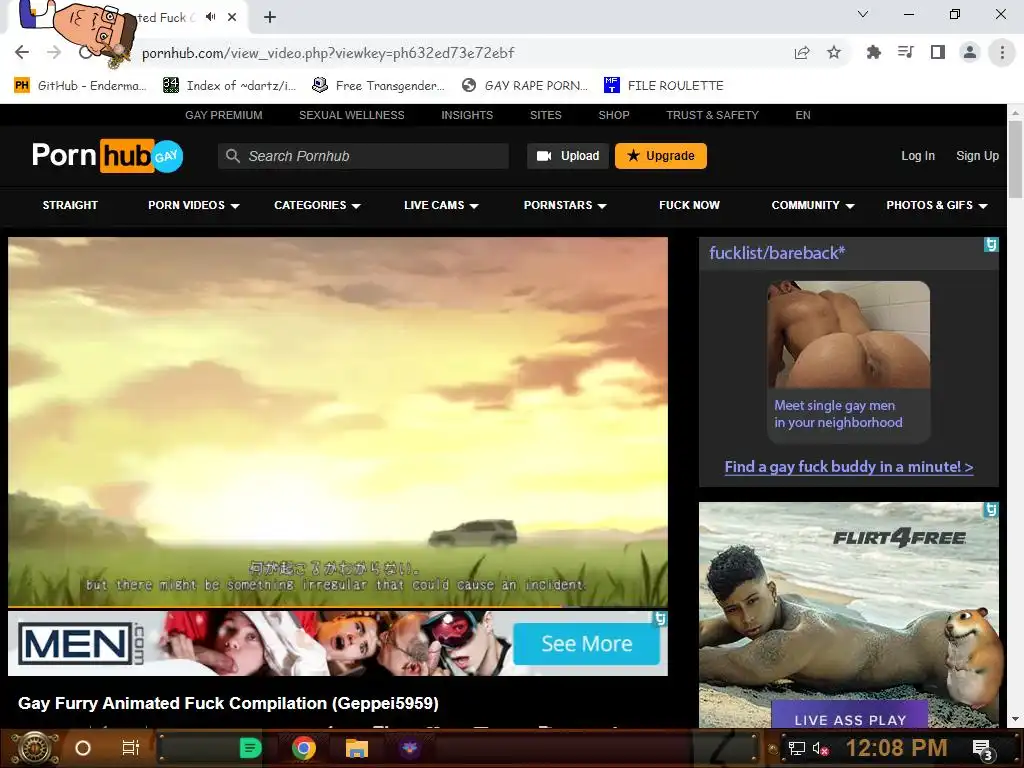
Task: Click the network icon in system tray
Action: coord(796,748)
